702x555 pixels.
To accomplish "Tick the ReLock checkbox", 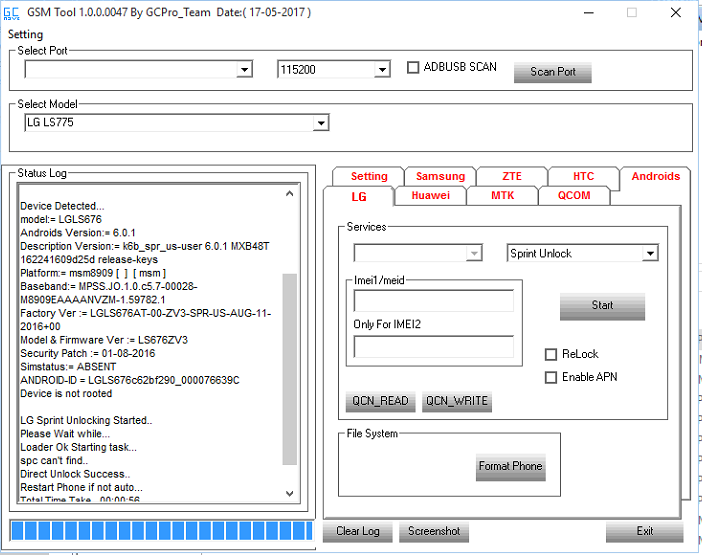I will point(551,354).
